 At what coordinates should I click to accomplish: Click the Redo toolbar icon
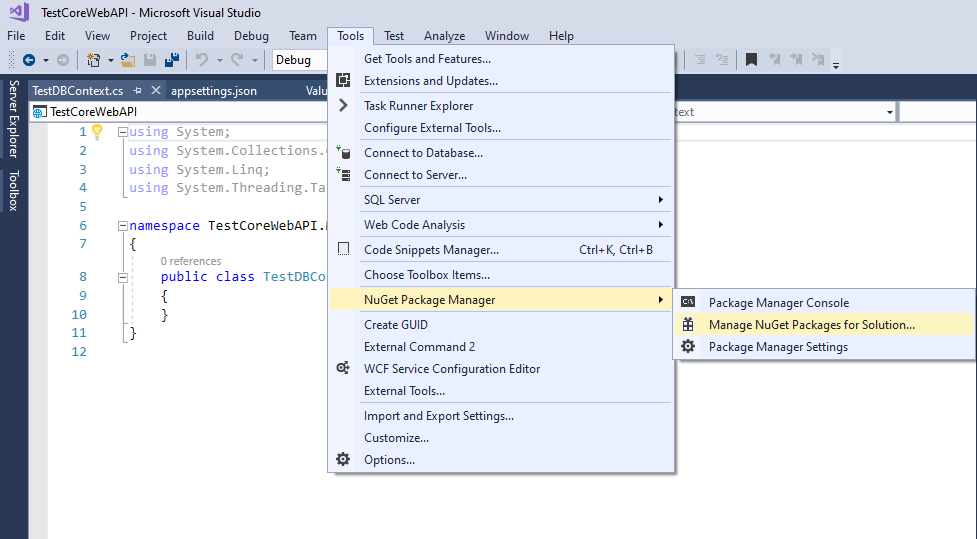click(x=237, y=60)
